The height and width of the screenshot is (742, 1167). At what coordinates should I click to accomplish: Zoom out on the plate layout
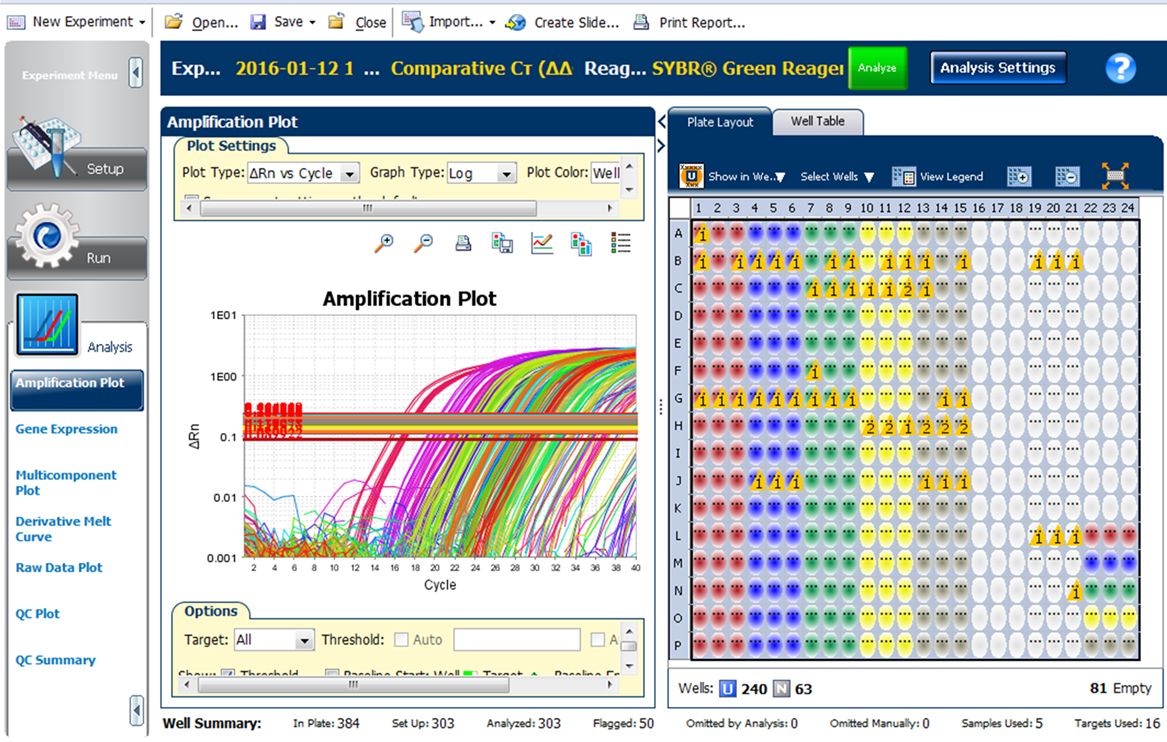[x=1067, y=176]
